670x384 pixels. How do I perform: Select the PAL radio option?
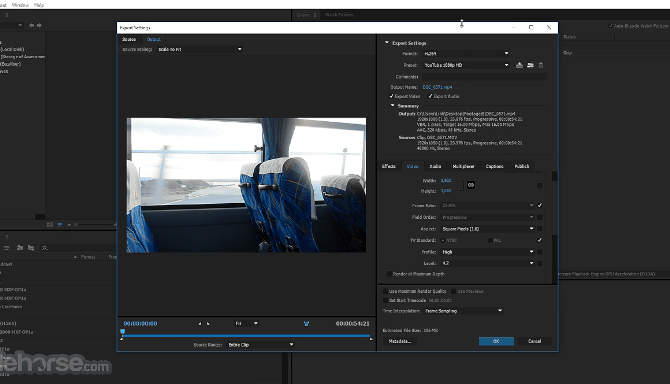pos(490,240)
